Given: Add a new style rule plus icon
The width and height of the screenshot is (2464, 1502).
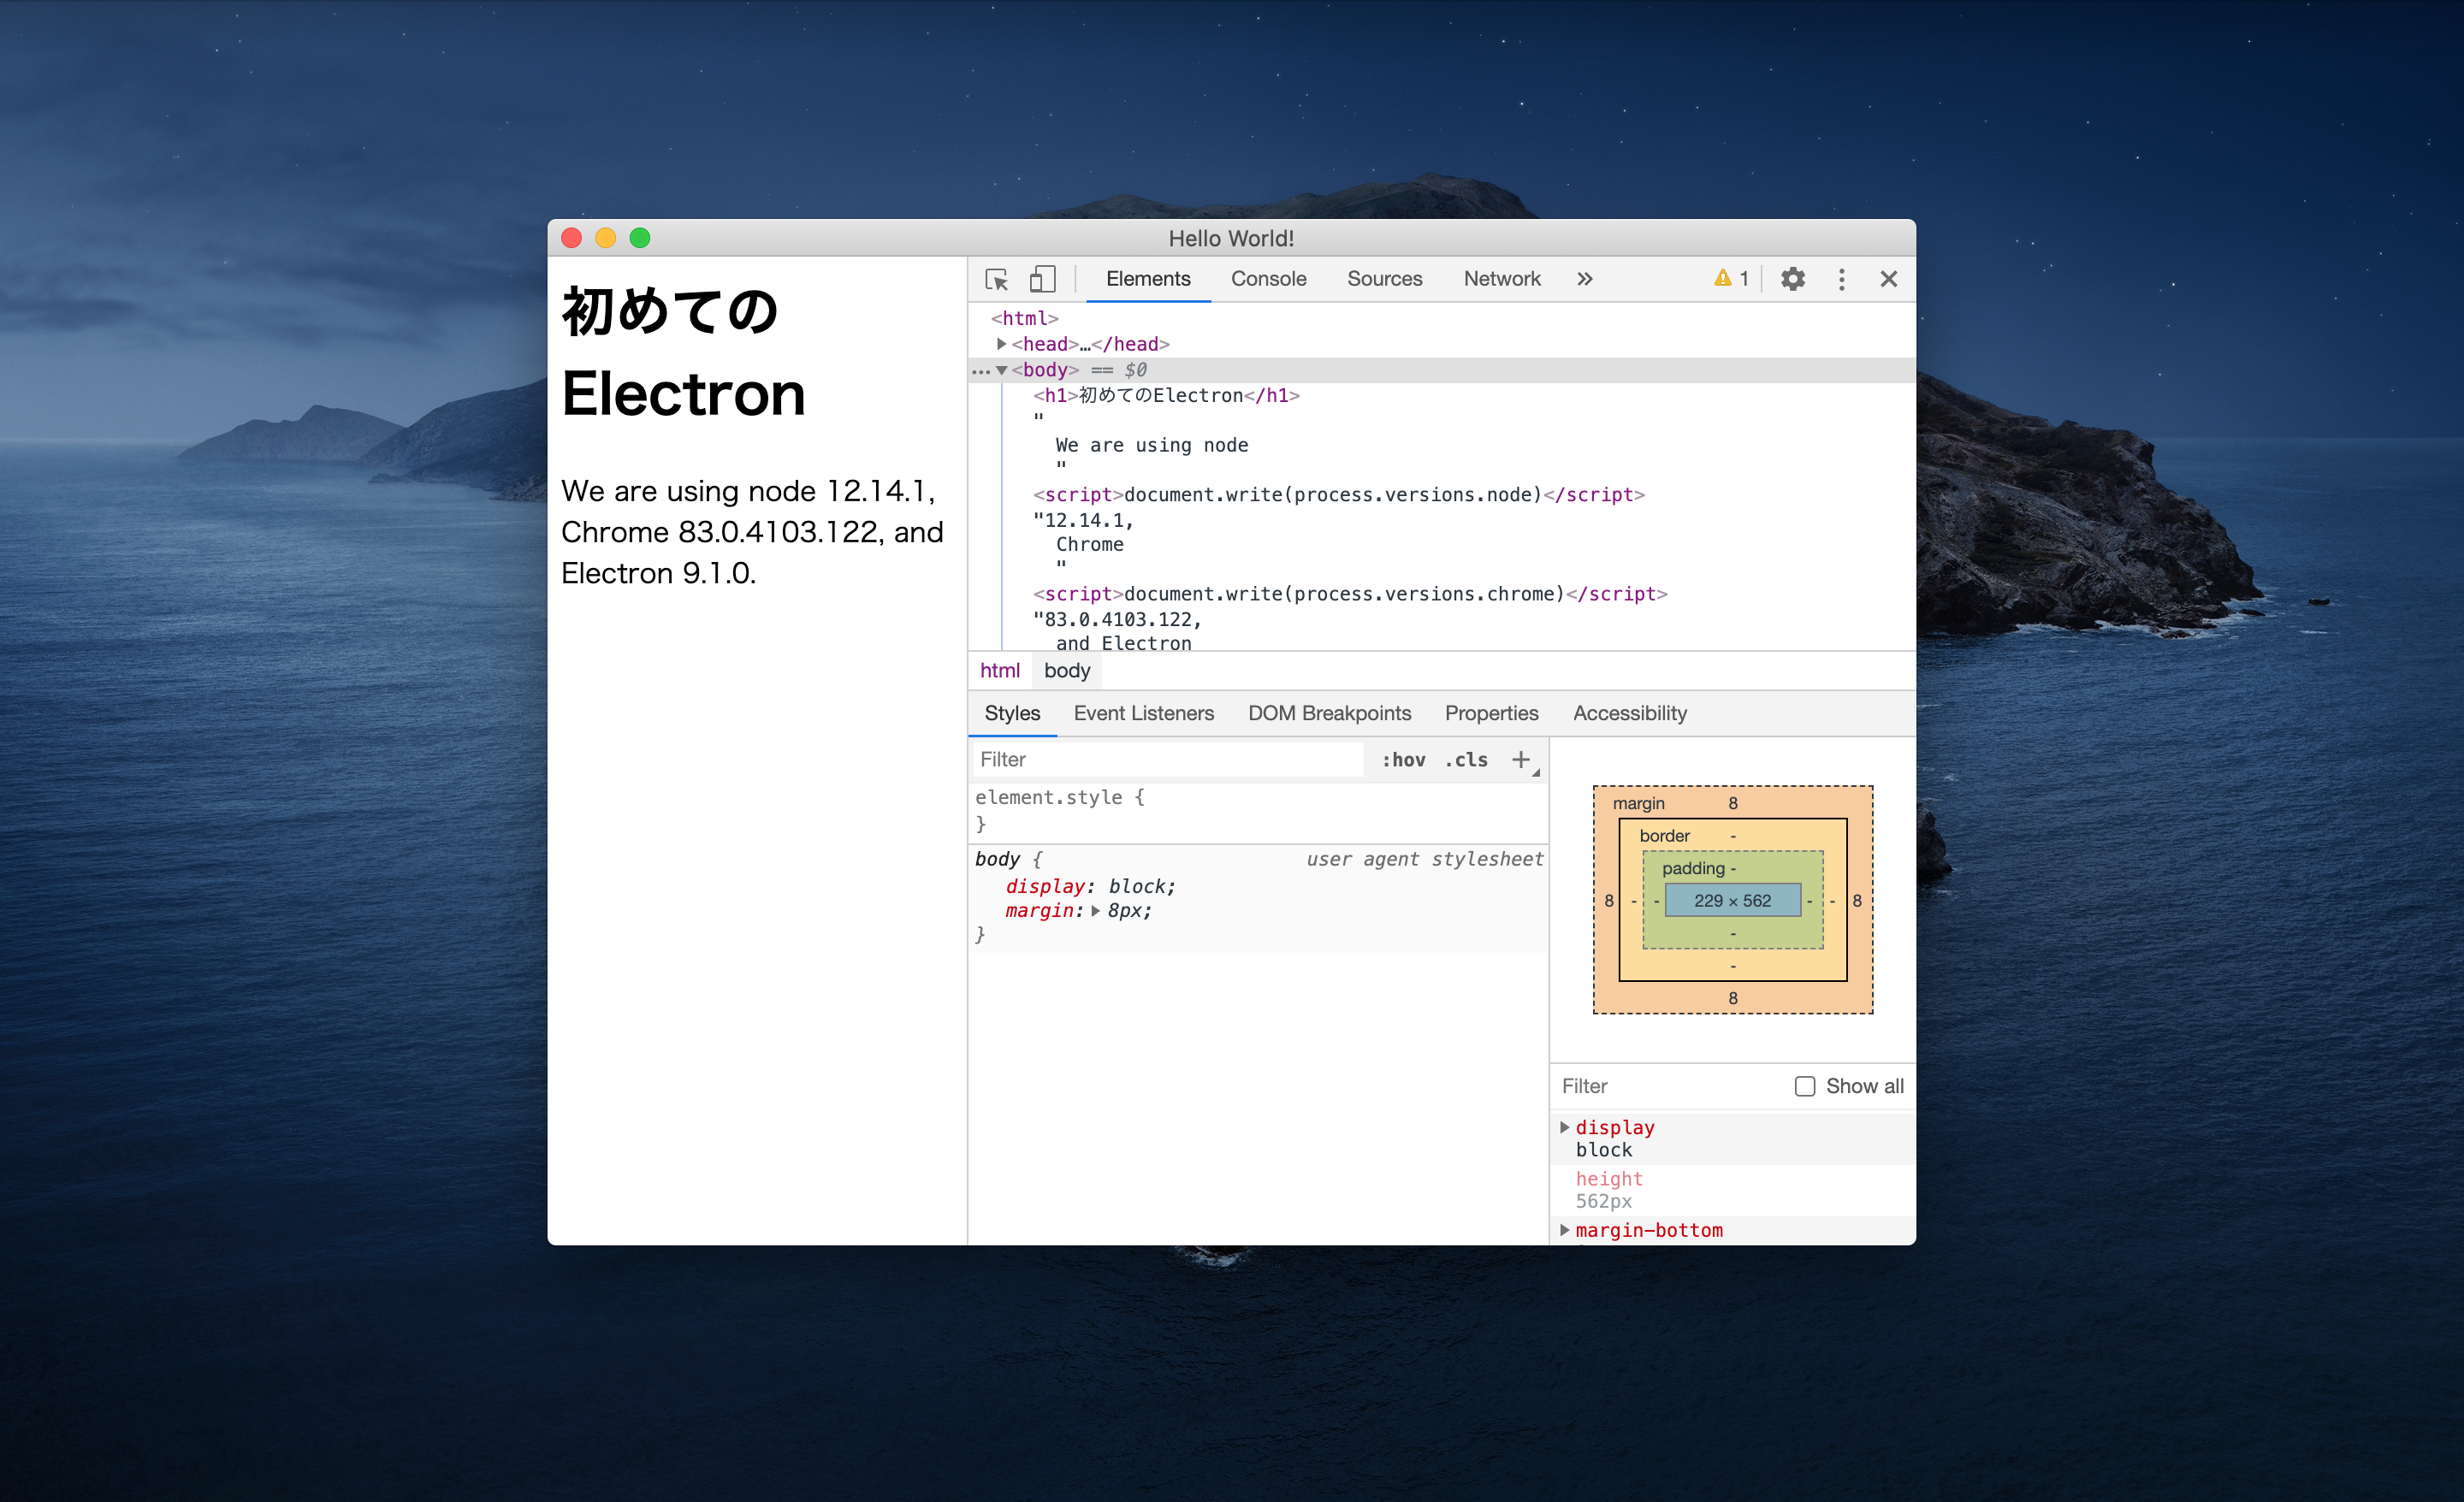Looking at the screenshot, I should [x=1520, y=760].
